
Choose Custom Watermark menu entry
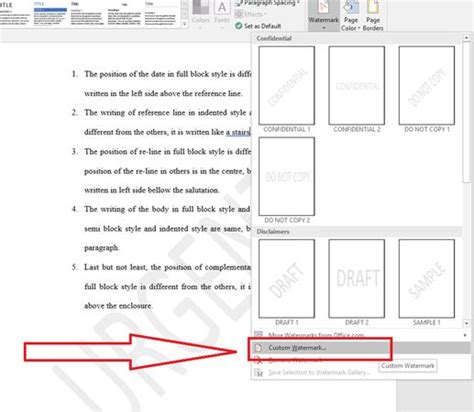point(361,348)
